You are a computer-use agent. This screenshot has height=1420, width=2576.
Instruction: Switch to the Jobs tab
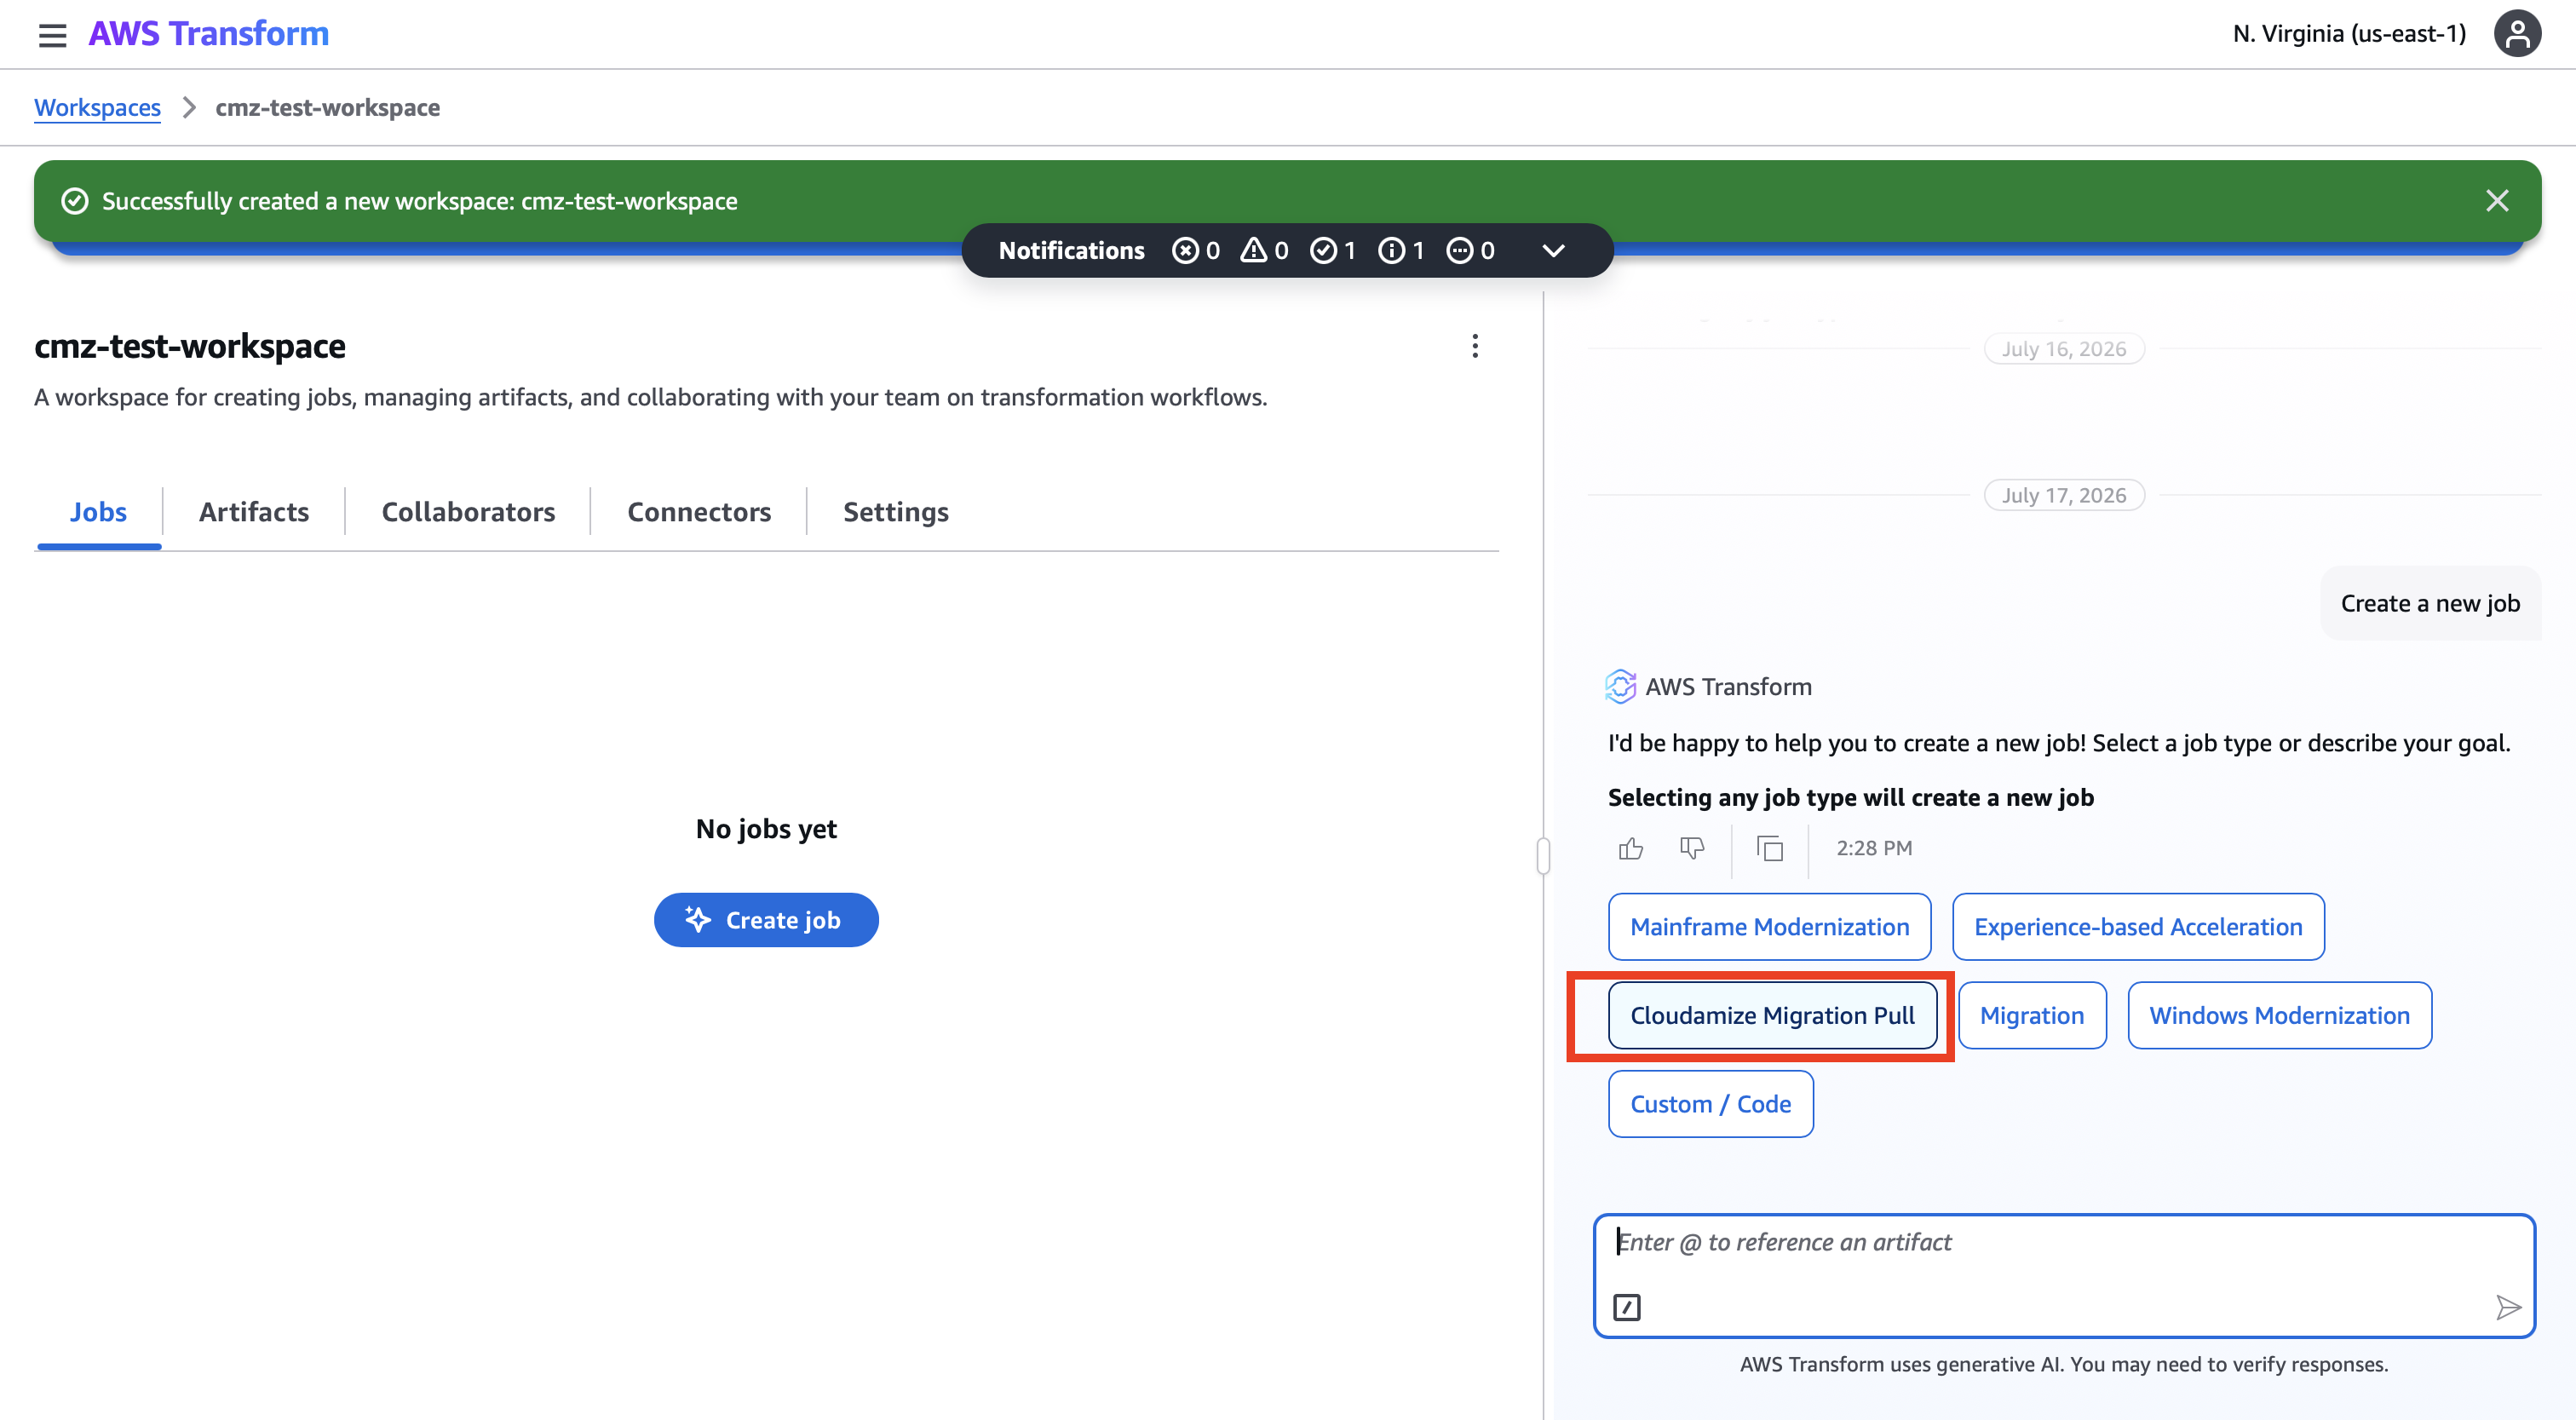[x=98, y=512]
